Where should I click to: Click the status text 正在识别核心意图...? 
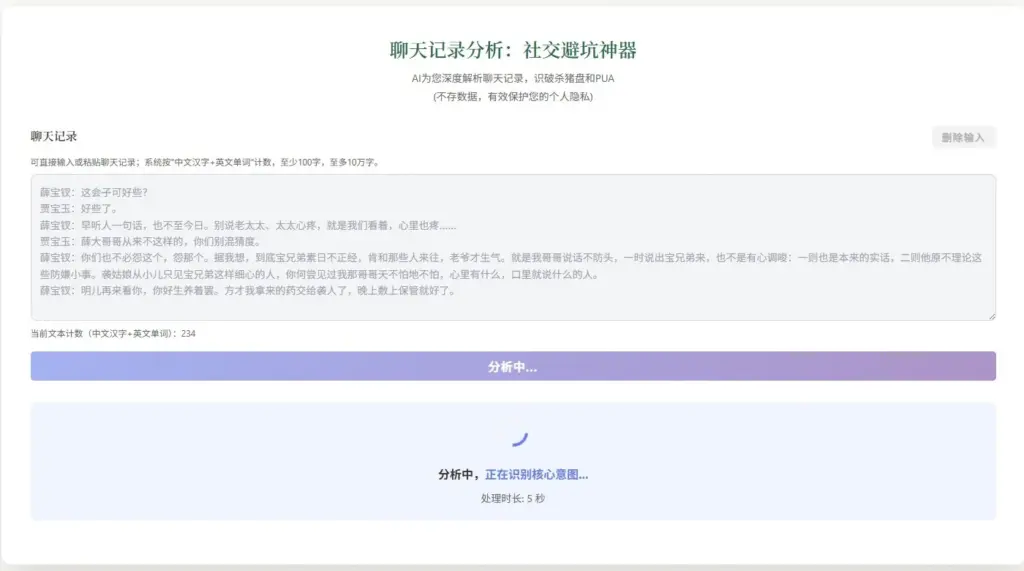coord(536,475)
